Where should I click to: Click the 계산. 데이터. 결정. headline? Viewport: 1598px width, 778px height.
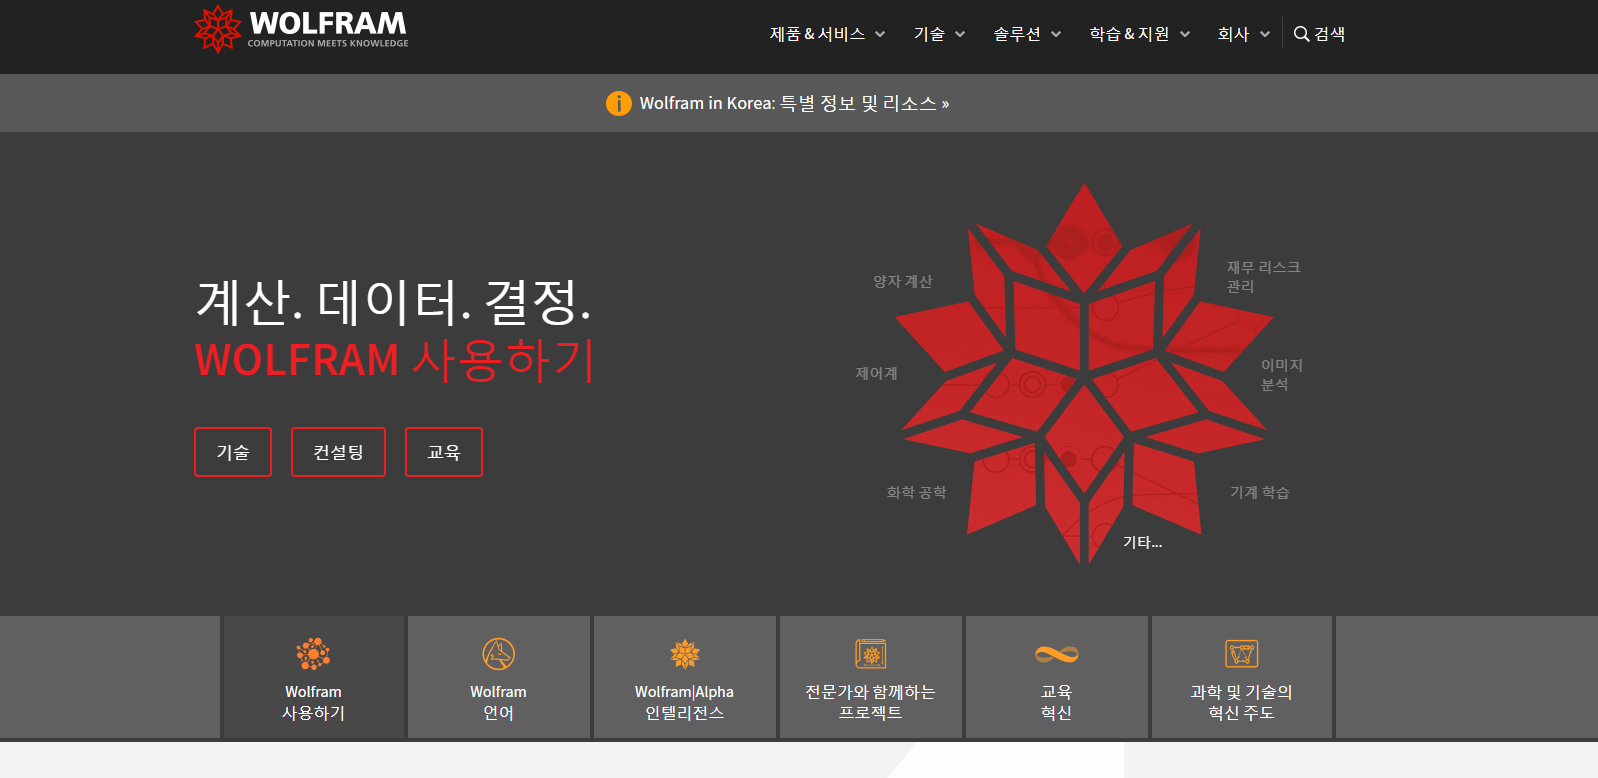coord(394,301)
